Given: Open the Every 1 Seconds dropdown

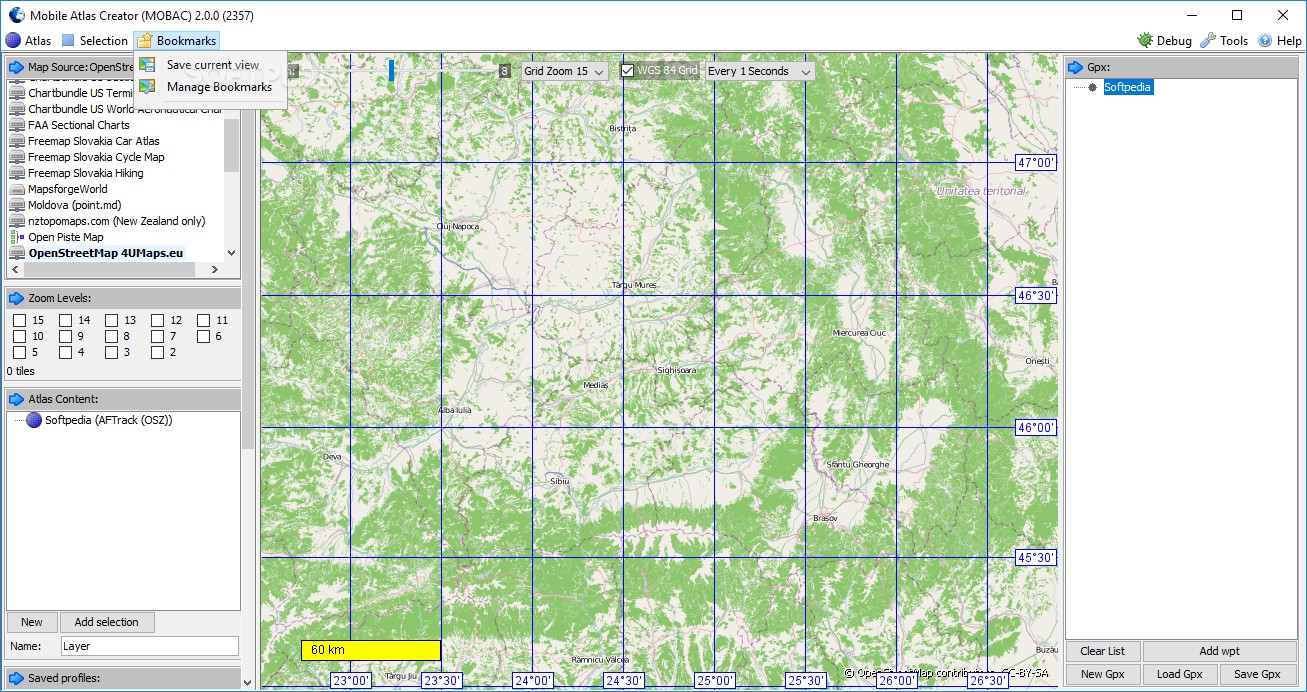Looking at the screenshot, I should [760, 71].
